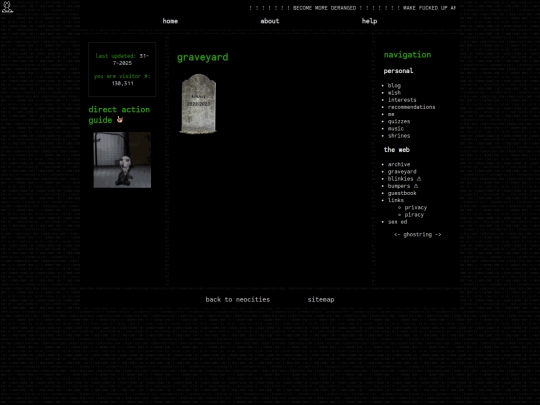Open the quizzes page
Screen dimensions: 540x405
[399, 122]
